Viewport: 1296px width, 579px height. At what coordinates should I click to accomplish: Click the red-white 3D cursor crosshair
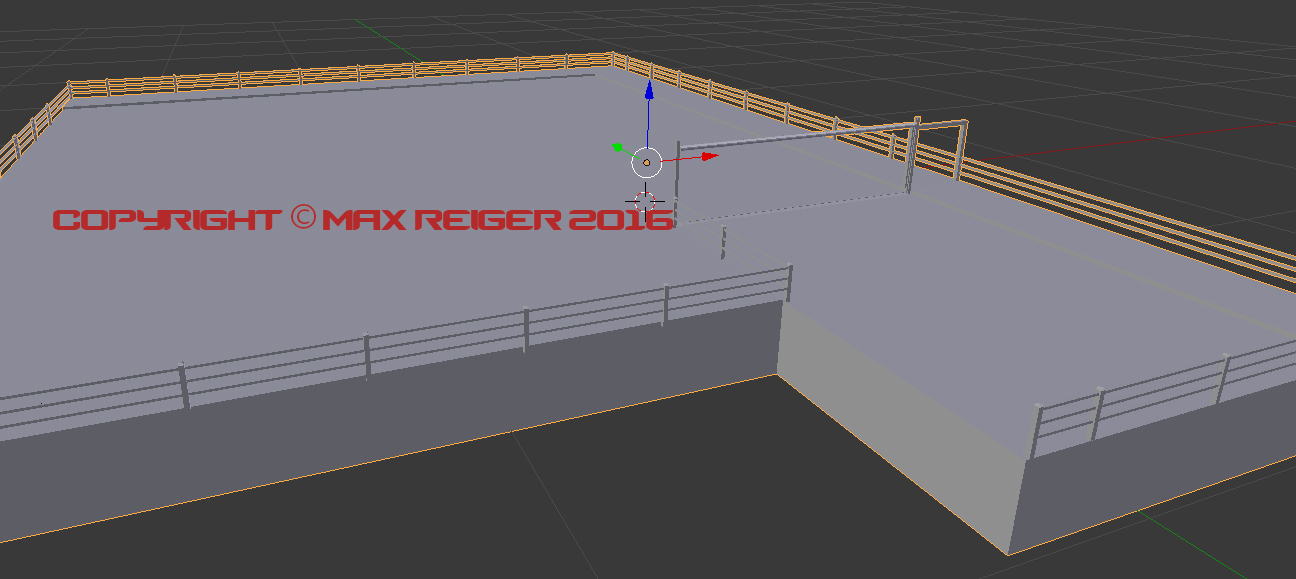point(644,201)
